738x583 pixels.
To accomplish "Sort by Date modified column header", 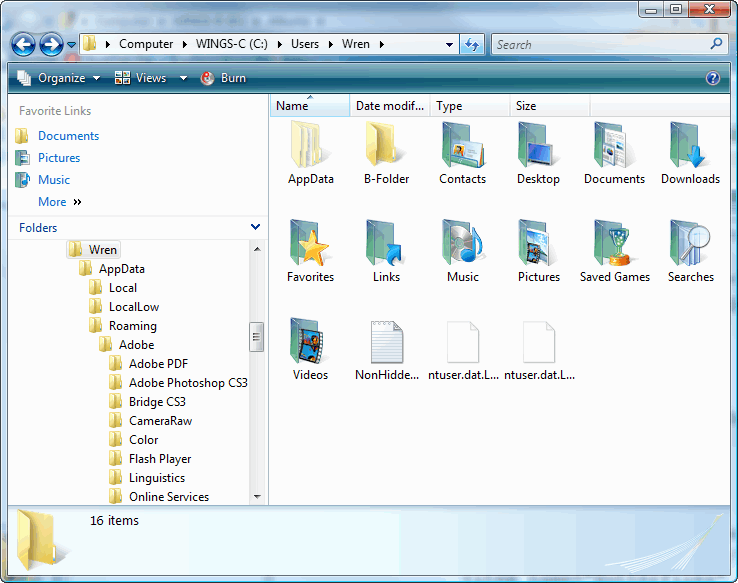I will tap(390, 106).
